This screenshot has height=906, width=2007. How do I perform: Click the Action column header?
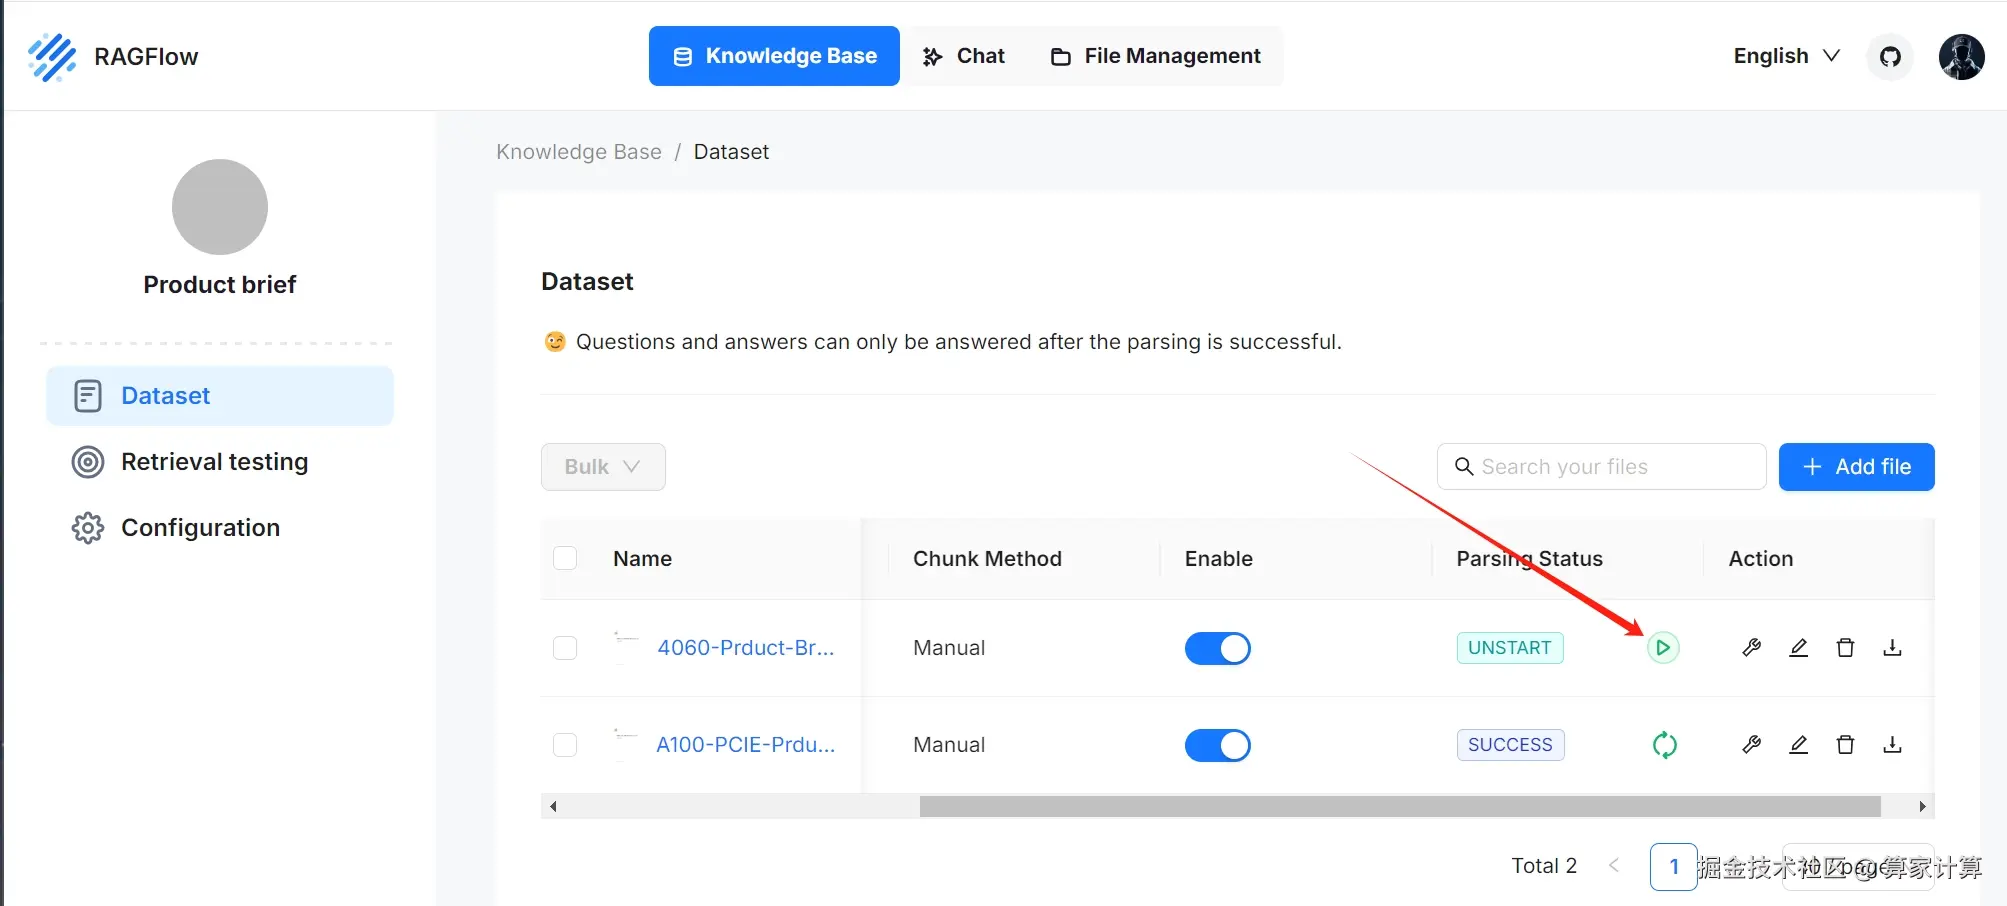(1761, 559)
